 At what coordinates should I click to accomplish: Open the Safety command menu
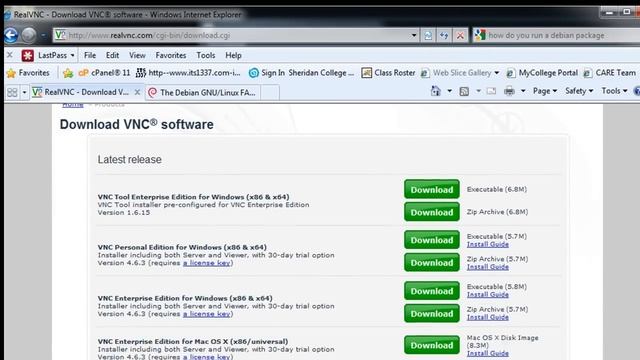579,91
